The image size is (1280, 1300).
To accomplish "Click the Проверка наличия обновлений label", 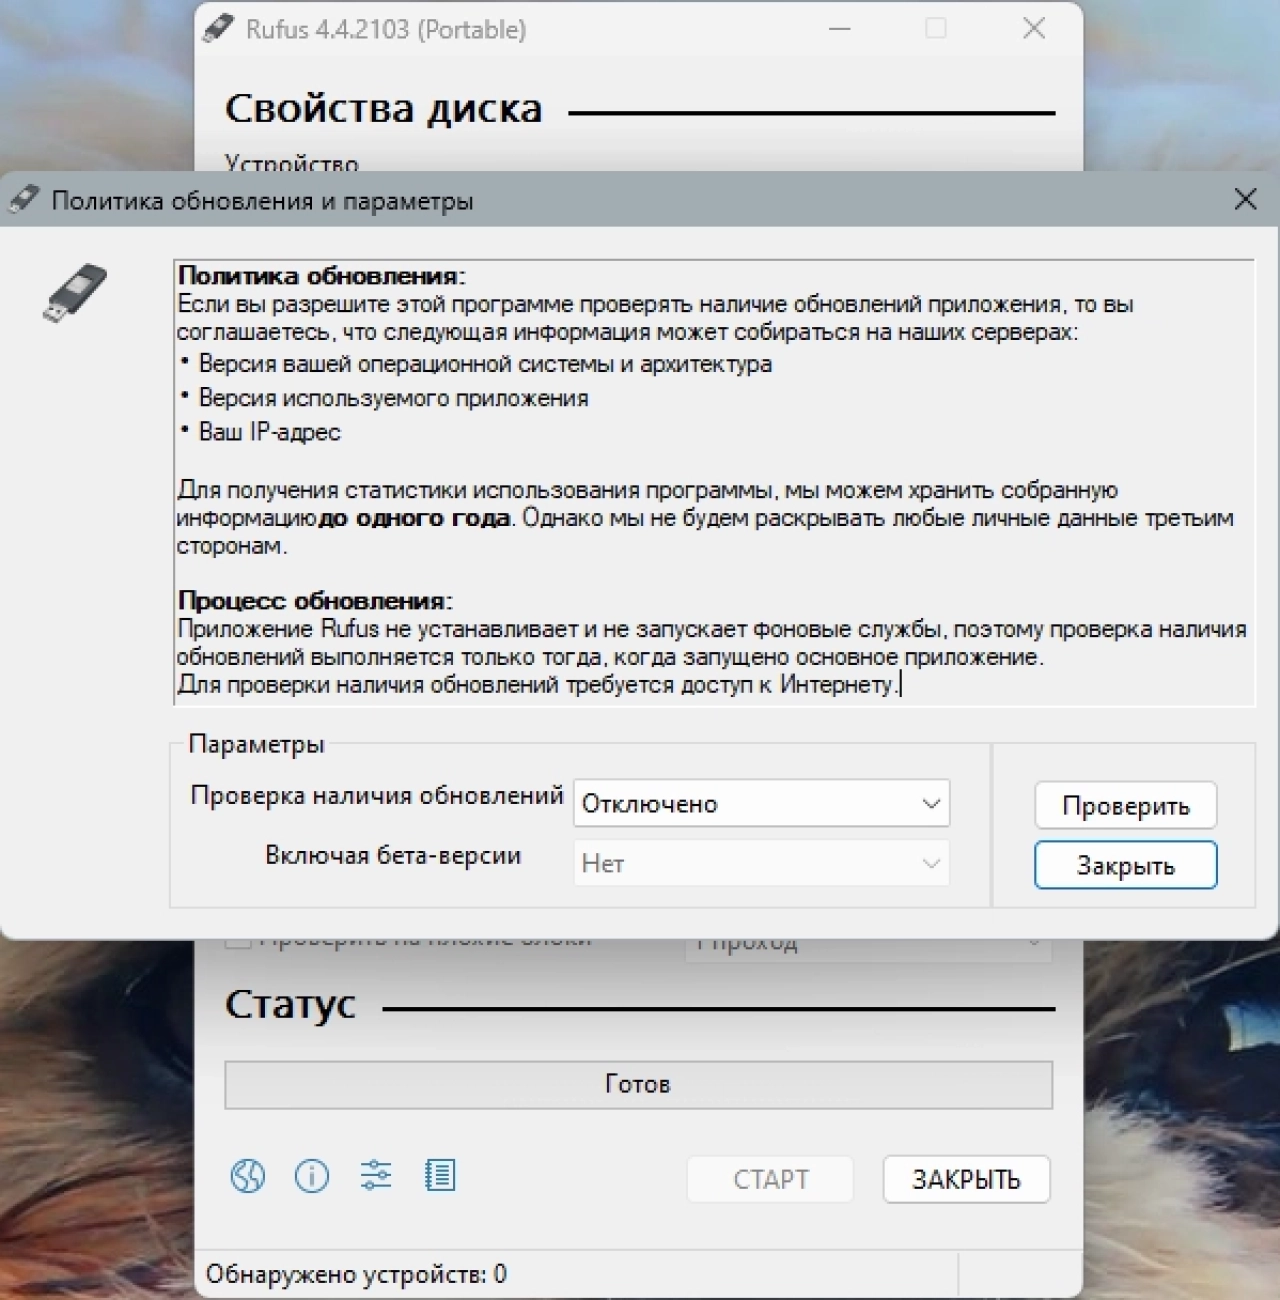I will (377, 796).
